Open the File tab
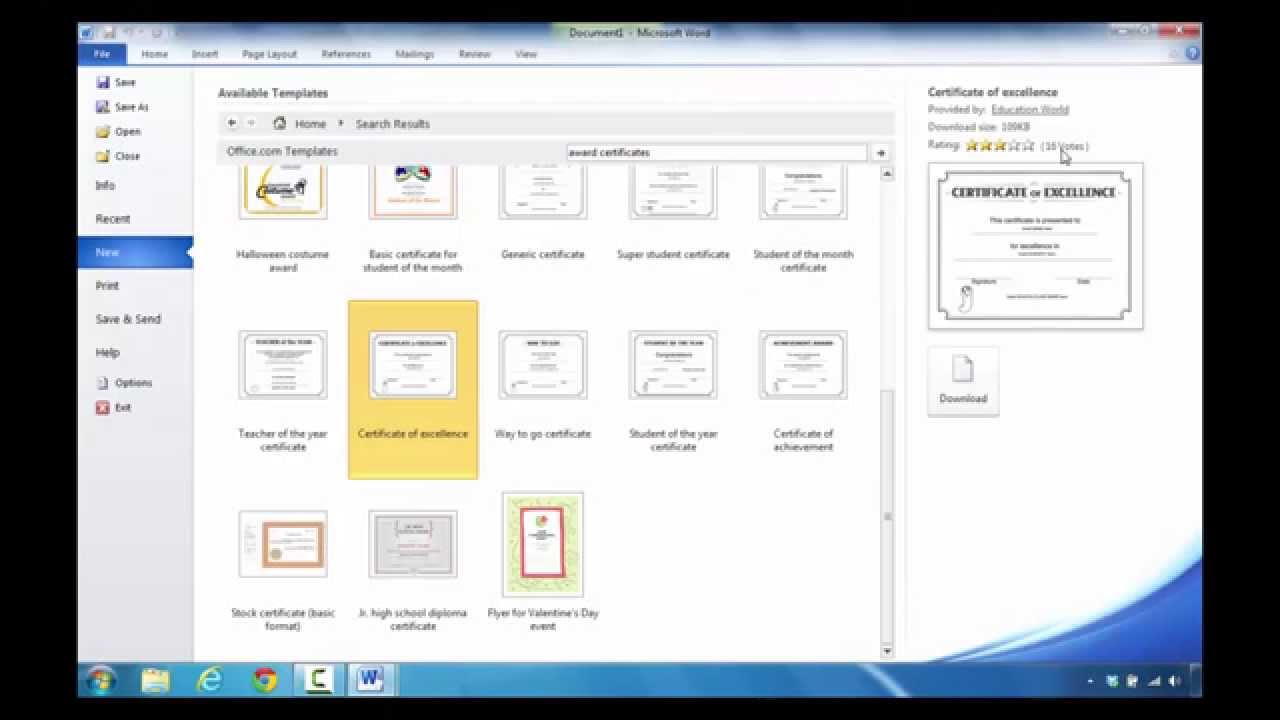The width and height of the screenshot is (1280, 720). pyautogui.click(x=102, y=54)
